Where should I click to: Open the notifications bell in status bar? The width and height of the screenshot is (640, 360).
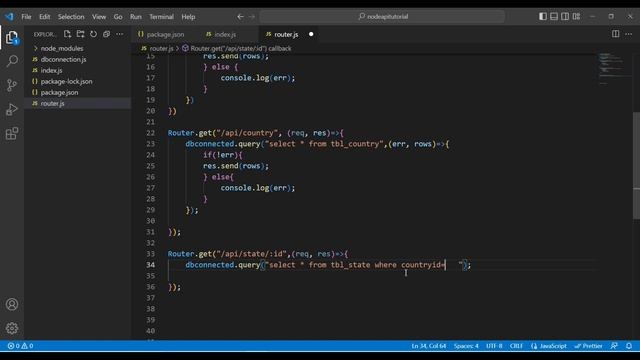click(x=629, y=346)
